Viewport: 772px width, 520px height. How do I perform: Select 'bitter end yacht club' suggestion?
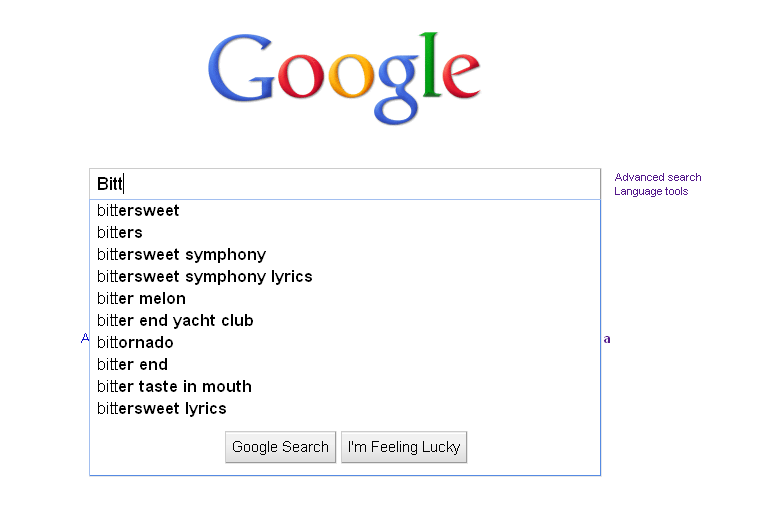[345, 321]
